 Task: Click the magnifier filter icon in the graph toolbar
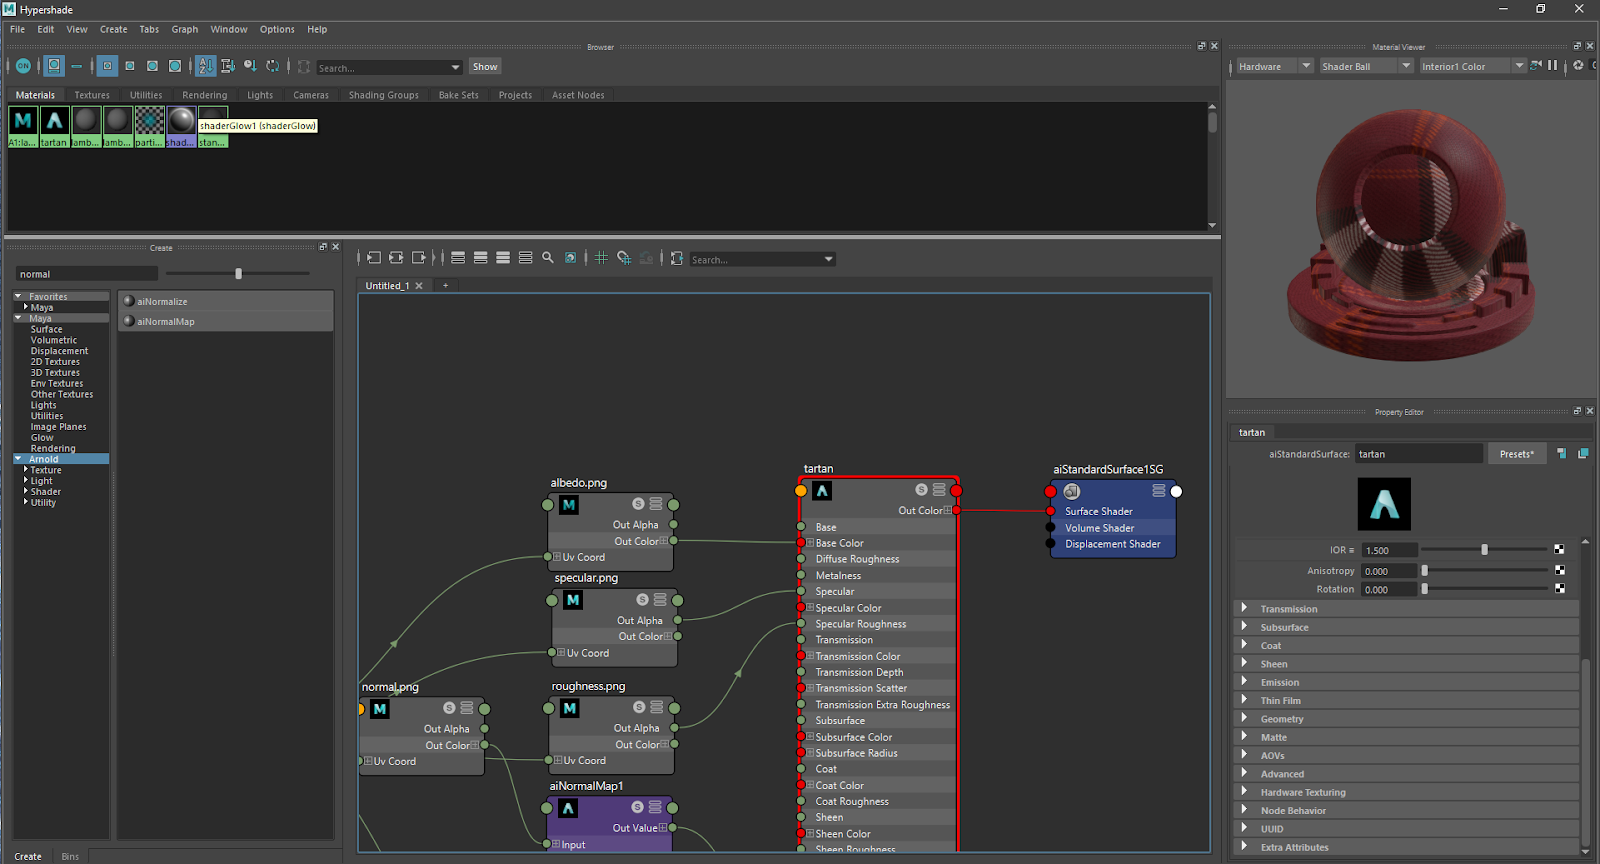tap(548, 258)
